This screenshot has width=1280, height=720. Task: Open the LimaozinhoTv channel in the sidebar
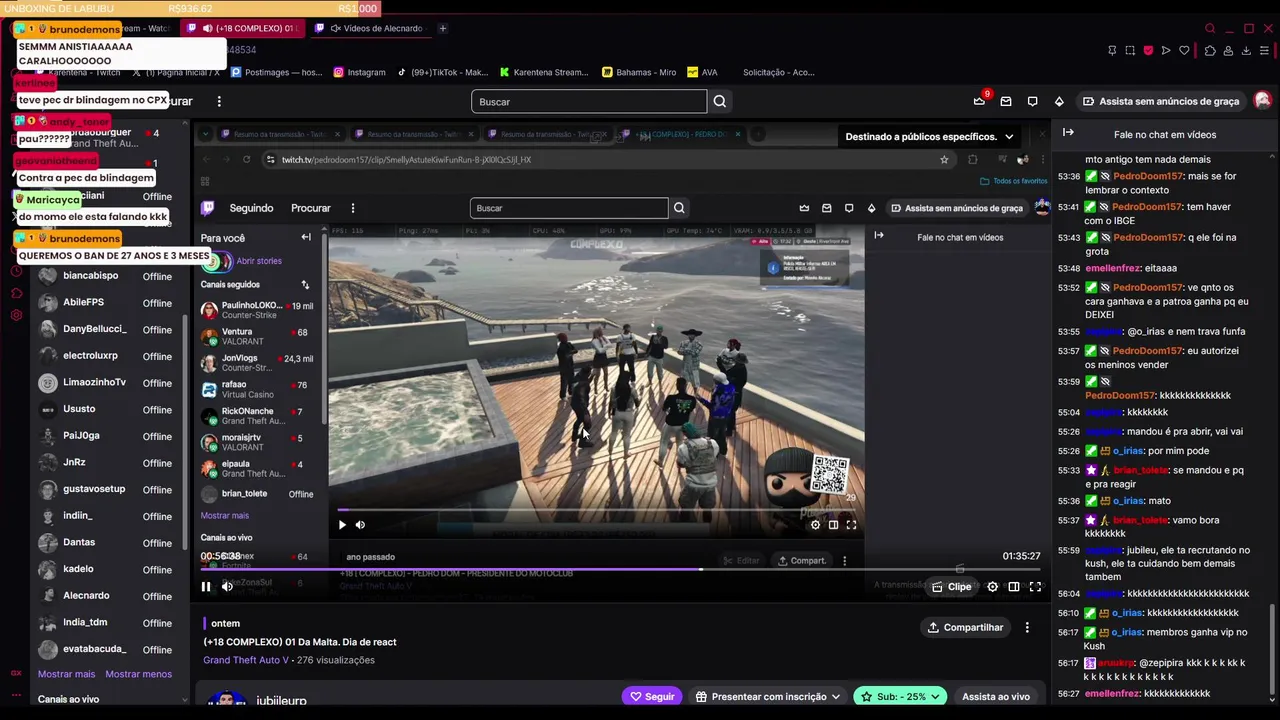110,383
